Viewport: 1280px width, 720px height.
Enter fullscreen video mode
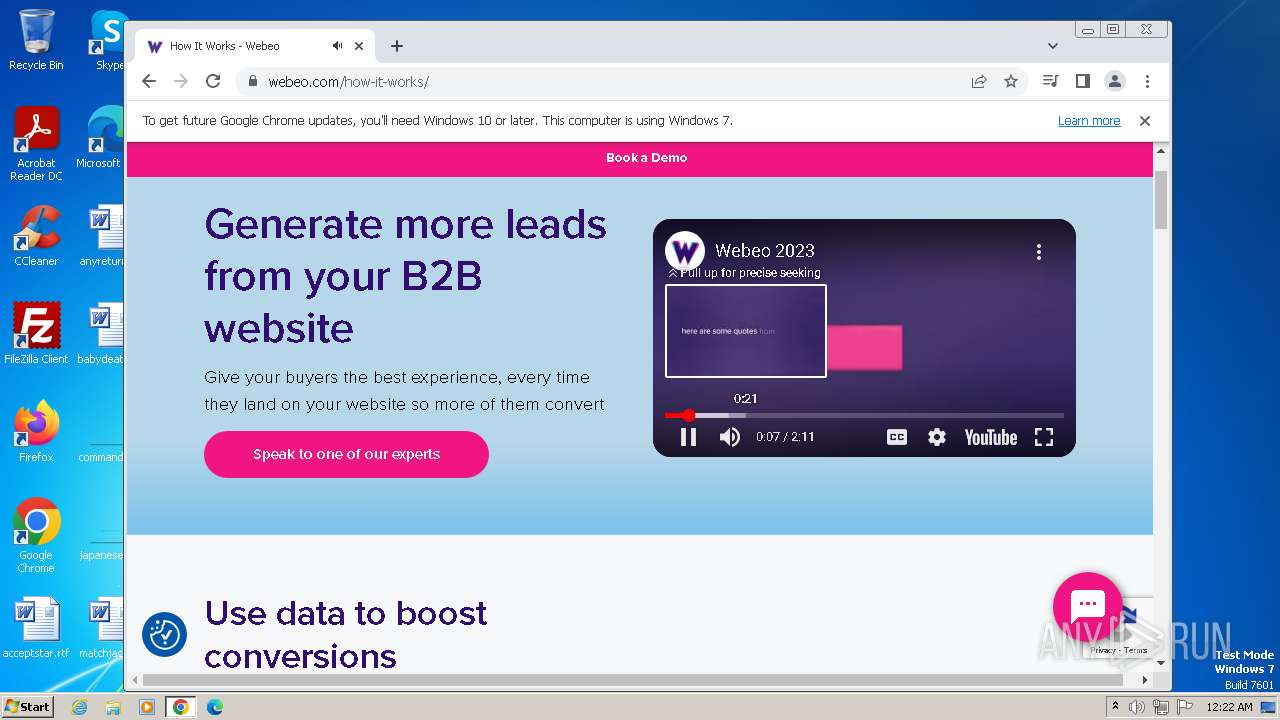(1044, 437)
